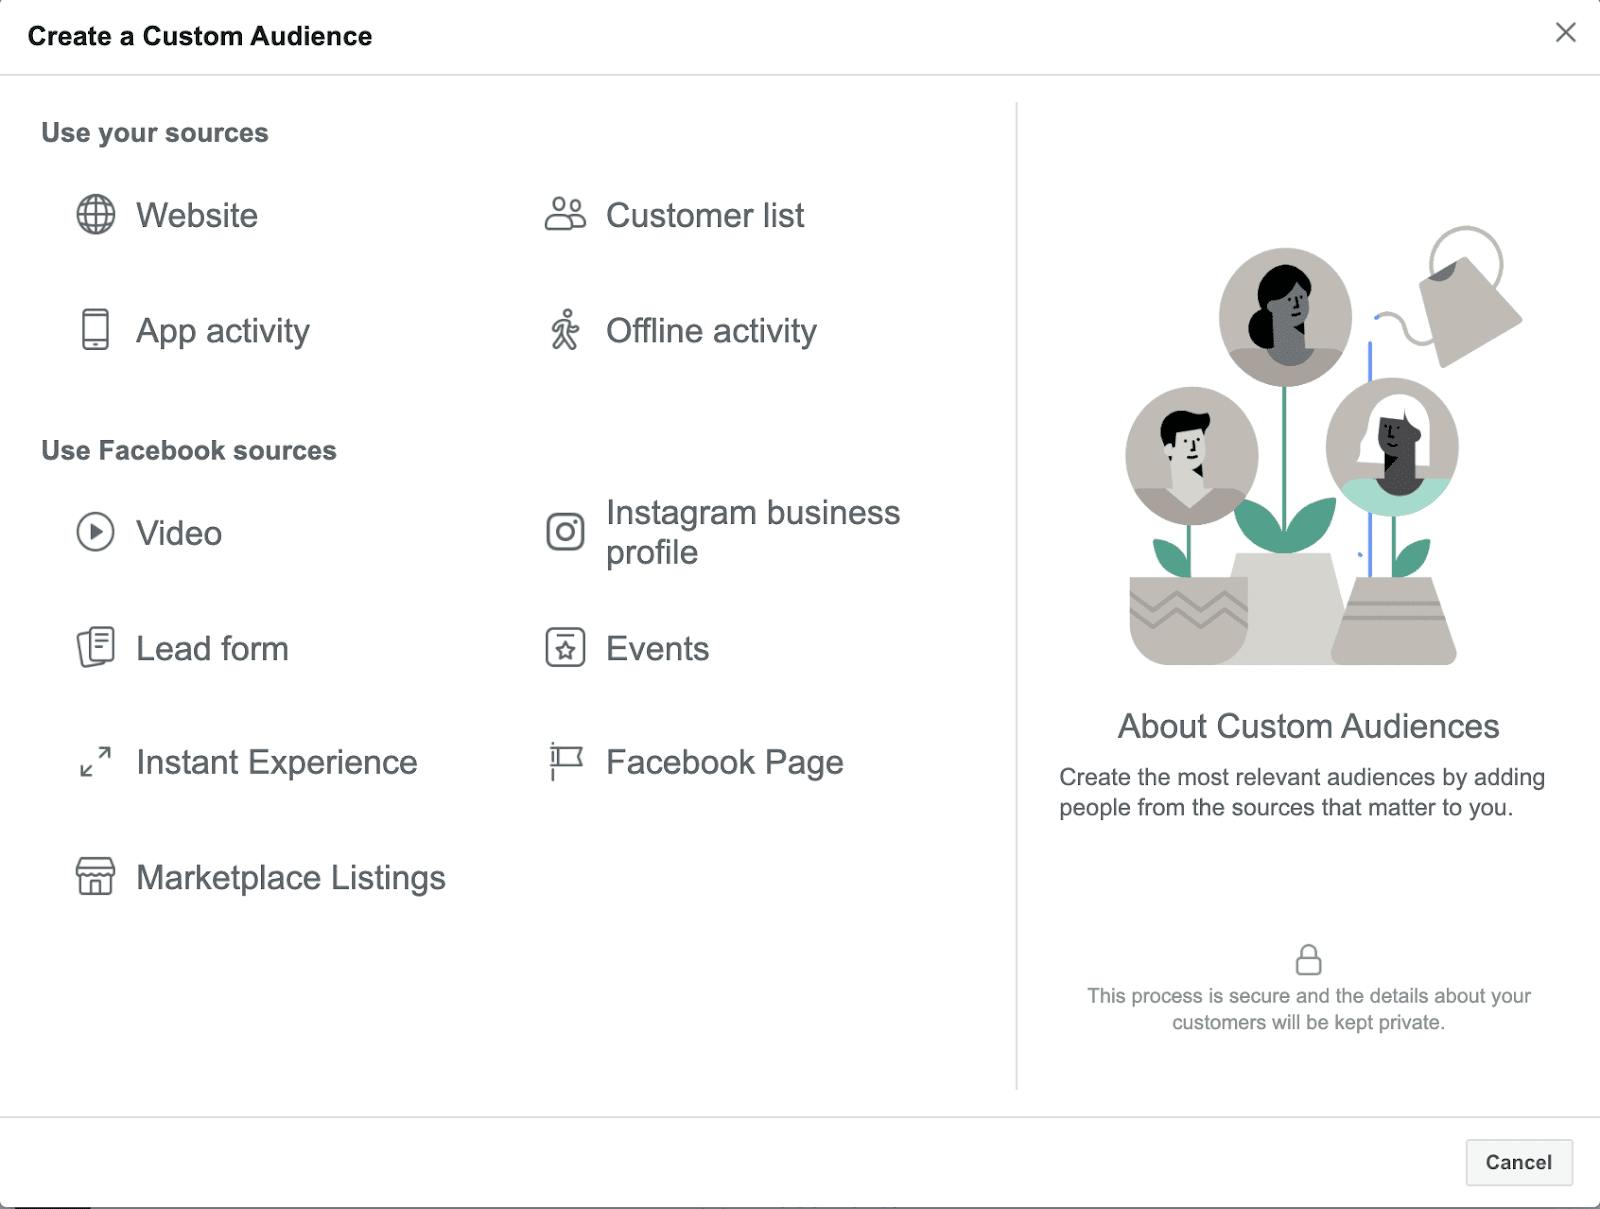Image resolution: width=1600 pixels, height=1209 pixels.
Task: Click the Customer list people icon
Action: click(565, 214)
